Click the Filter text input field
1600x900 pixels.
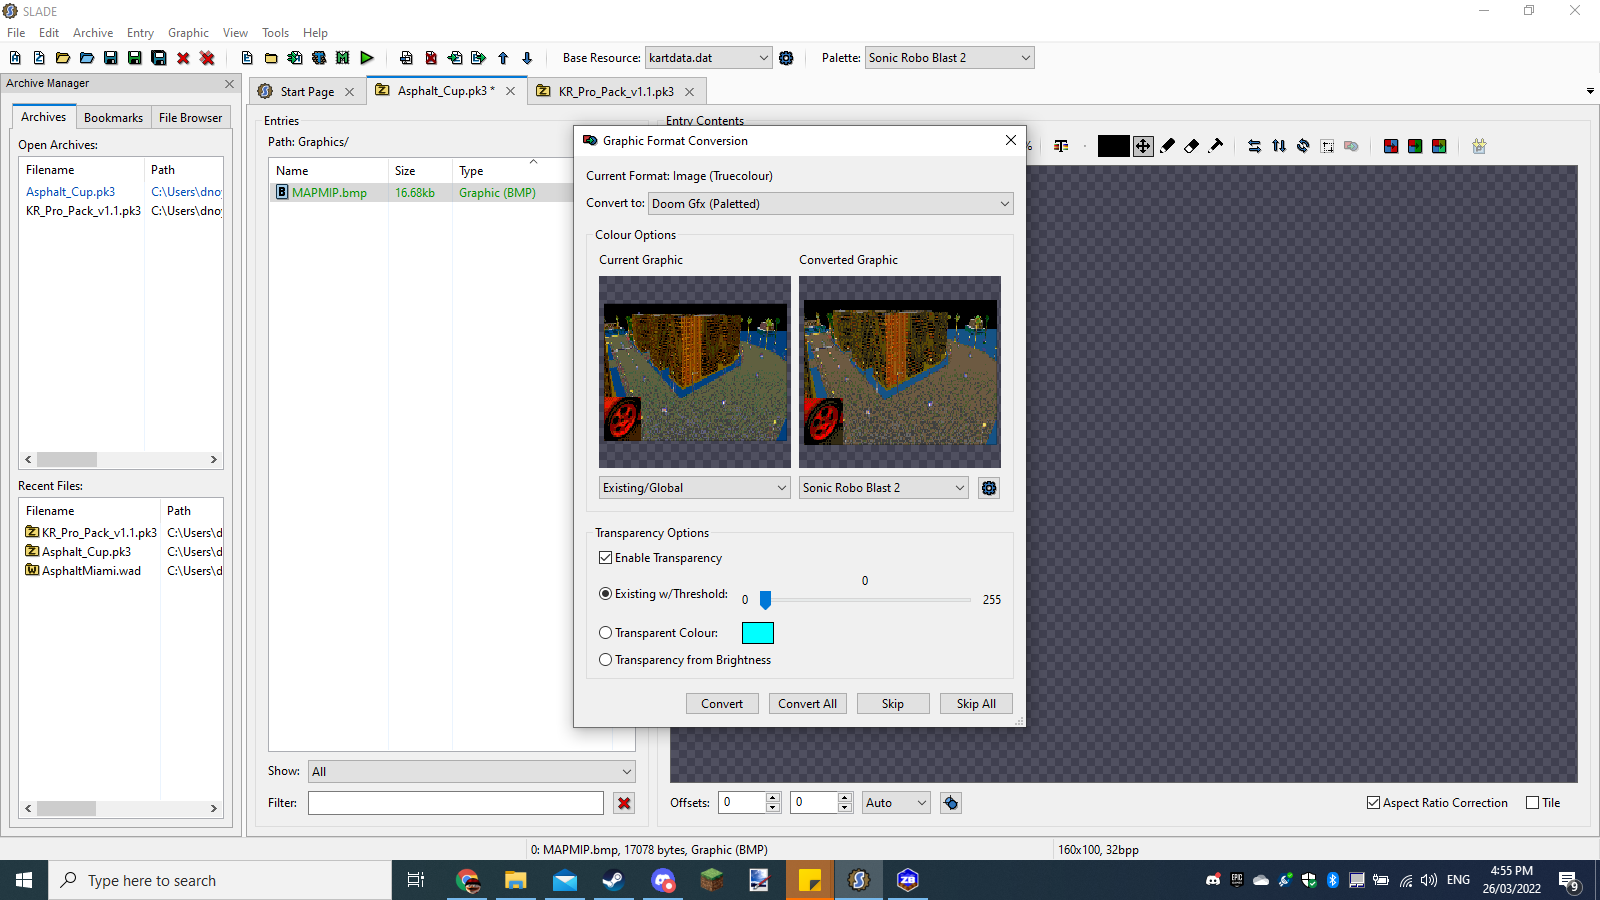tap(456, 803)
